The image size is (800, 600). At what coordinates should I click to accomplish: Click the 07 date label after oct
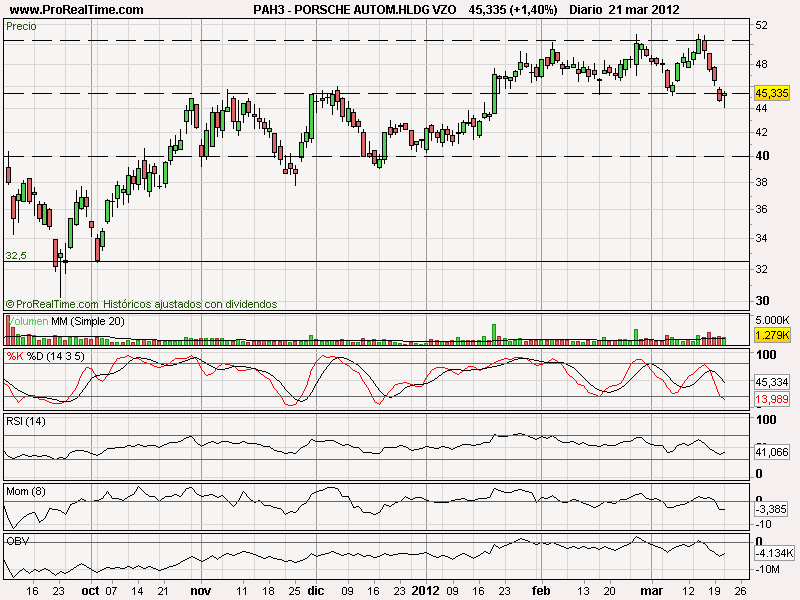click(x=111, y=591)
